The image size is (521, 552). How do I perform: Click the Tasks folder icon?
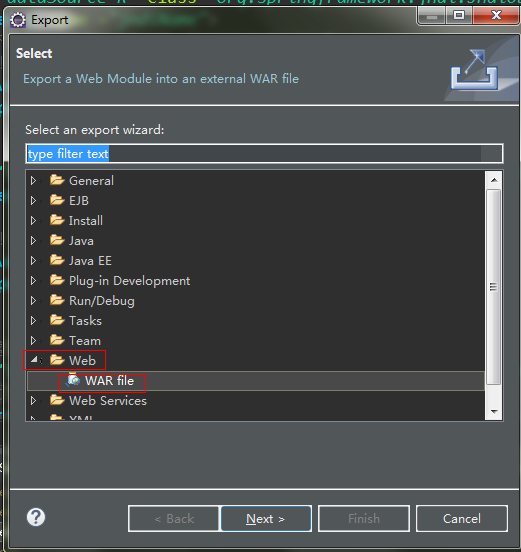click(x=57, y=320)
